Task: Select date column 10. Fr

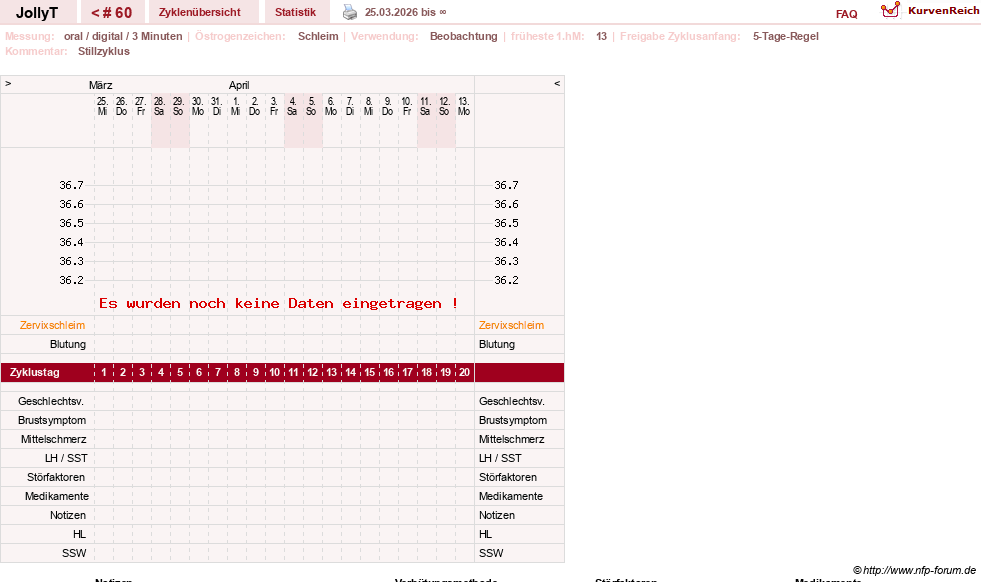Action: point(407,106)
